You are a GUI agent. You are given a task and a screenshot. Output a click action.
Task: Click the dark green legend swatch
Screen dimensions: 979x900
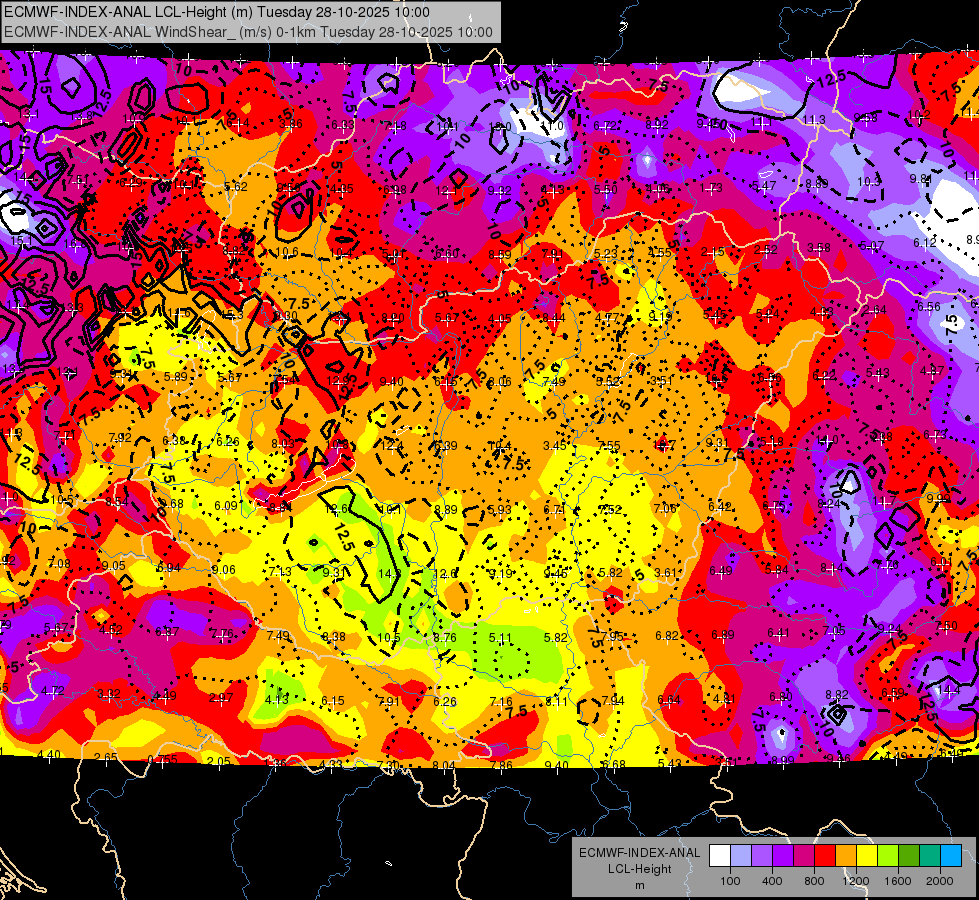click(x=909, y=856)
